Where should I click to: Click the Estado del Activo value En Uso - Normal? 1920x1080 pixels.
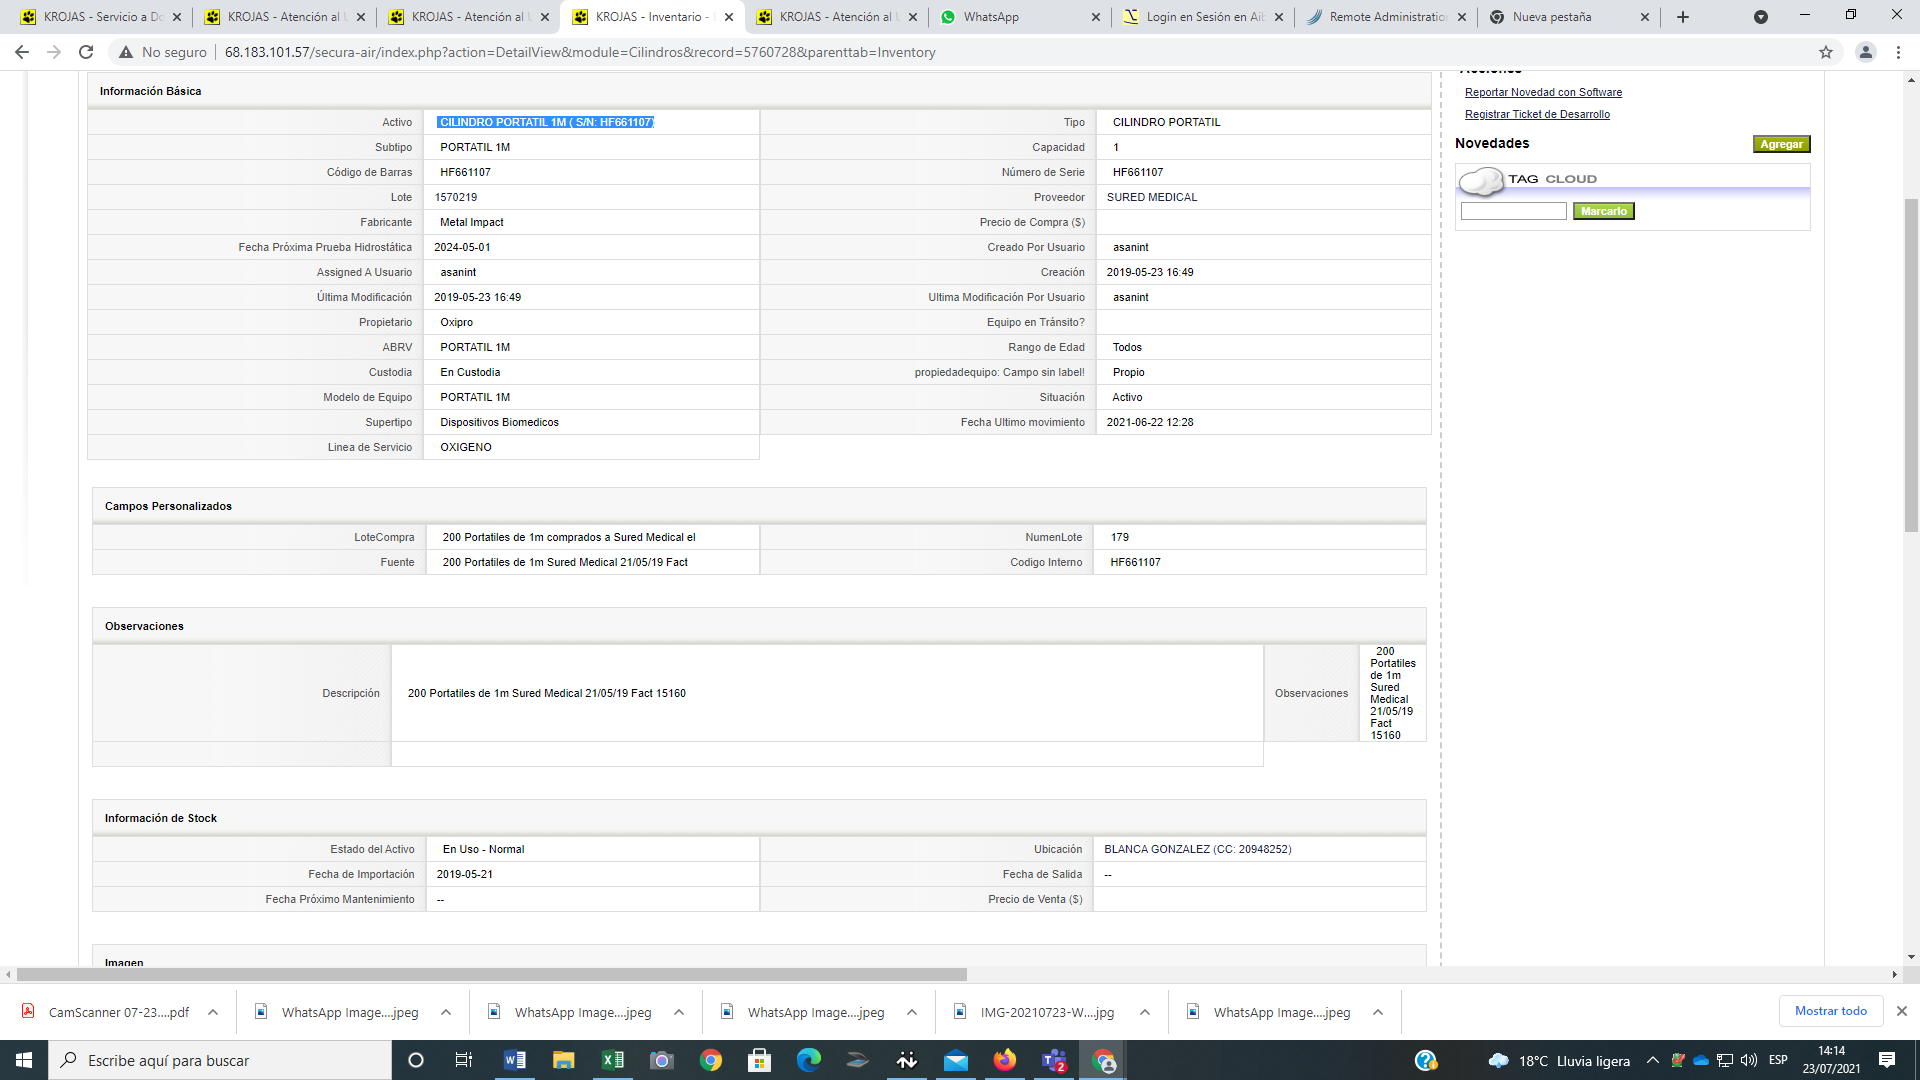(x=483, y=849)
